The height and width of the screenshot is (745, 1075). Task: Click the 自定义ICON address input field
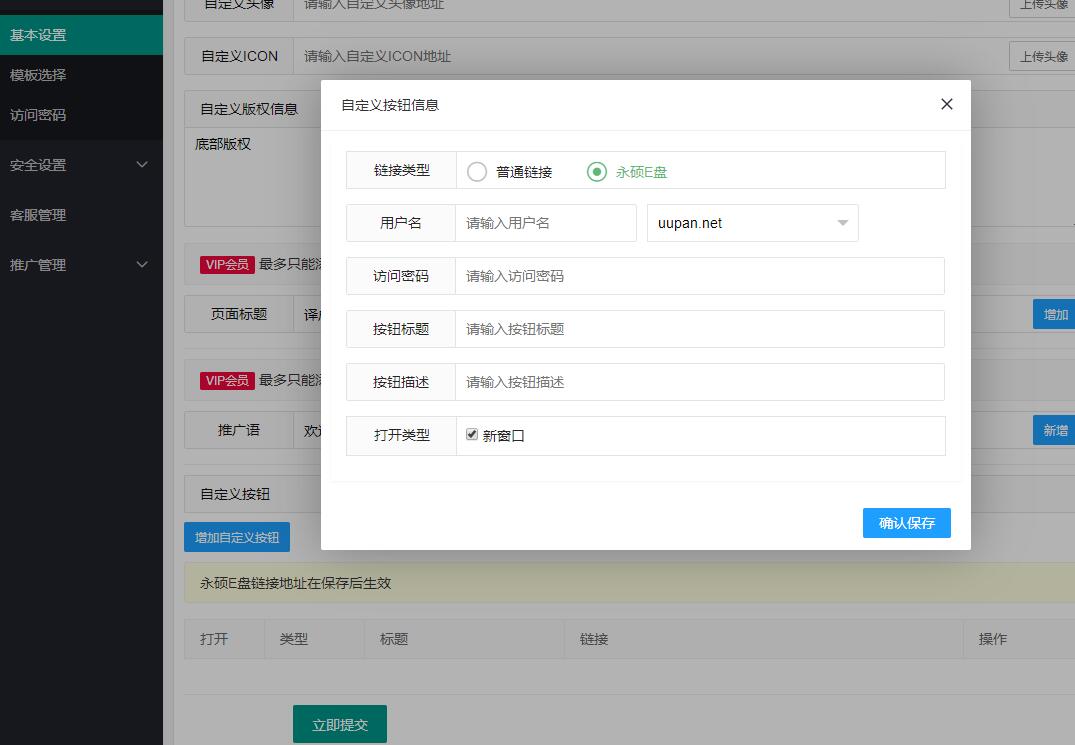(x=650, y=56)
